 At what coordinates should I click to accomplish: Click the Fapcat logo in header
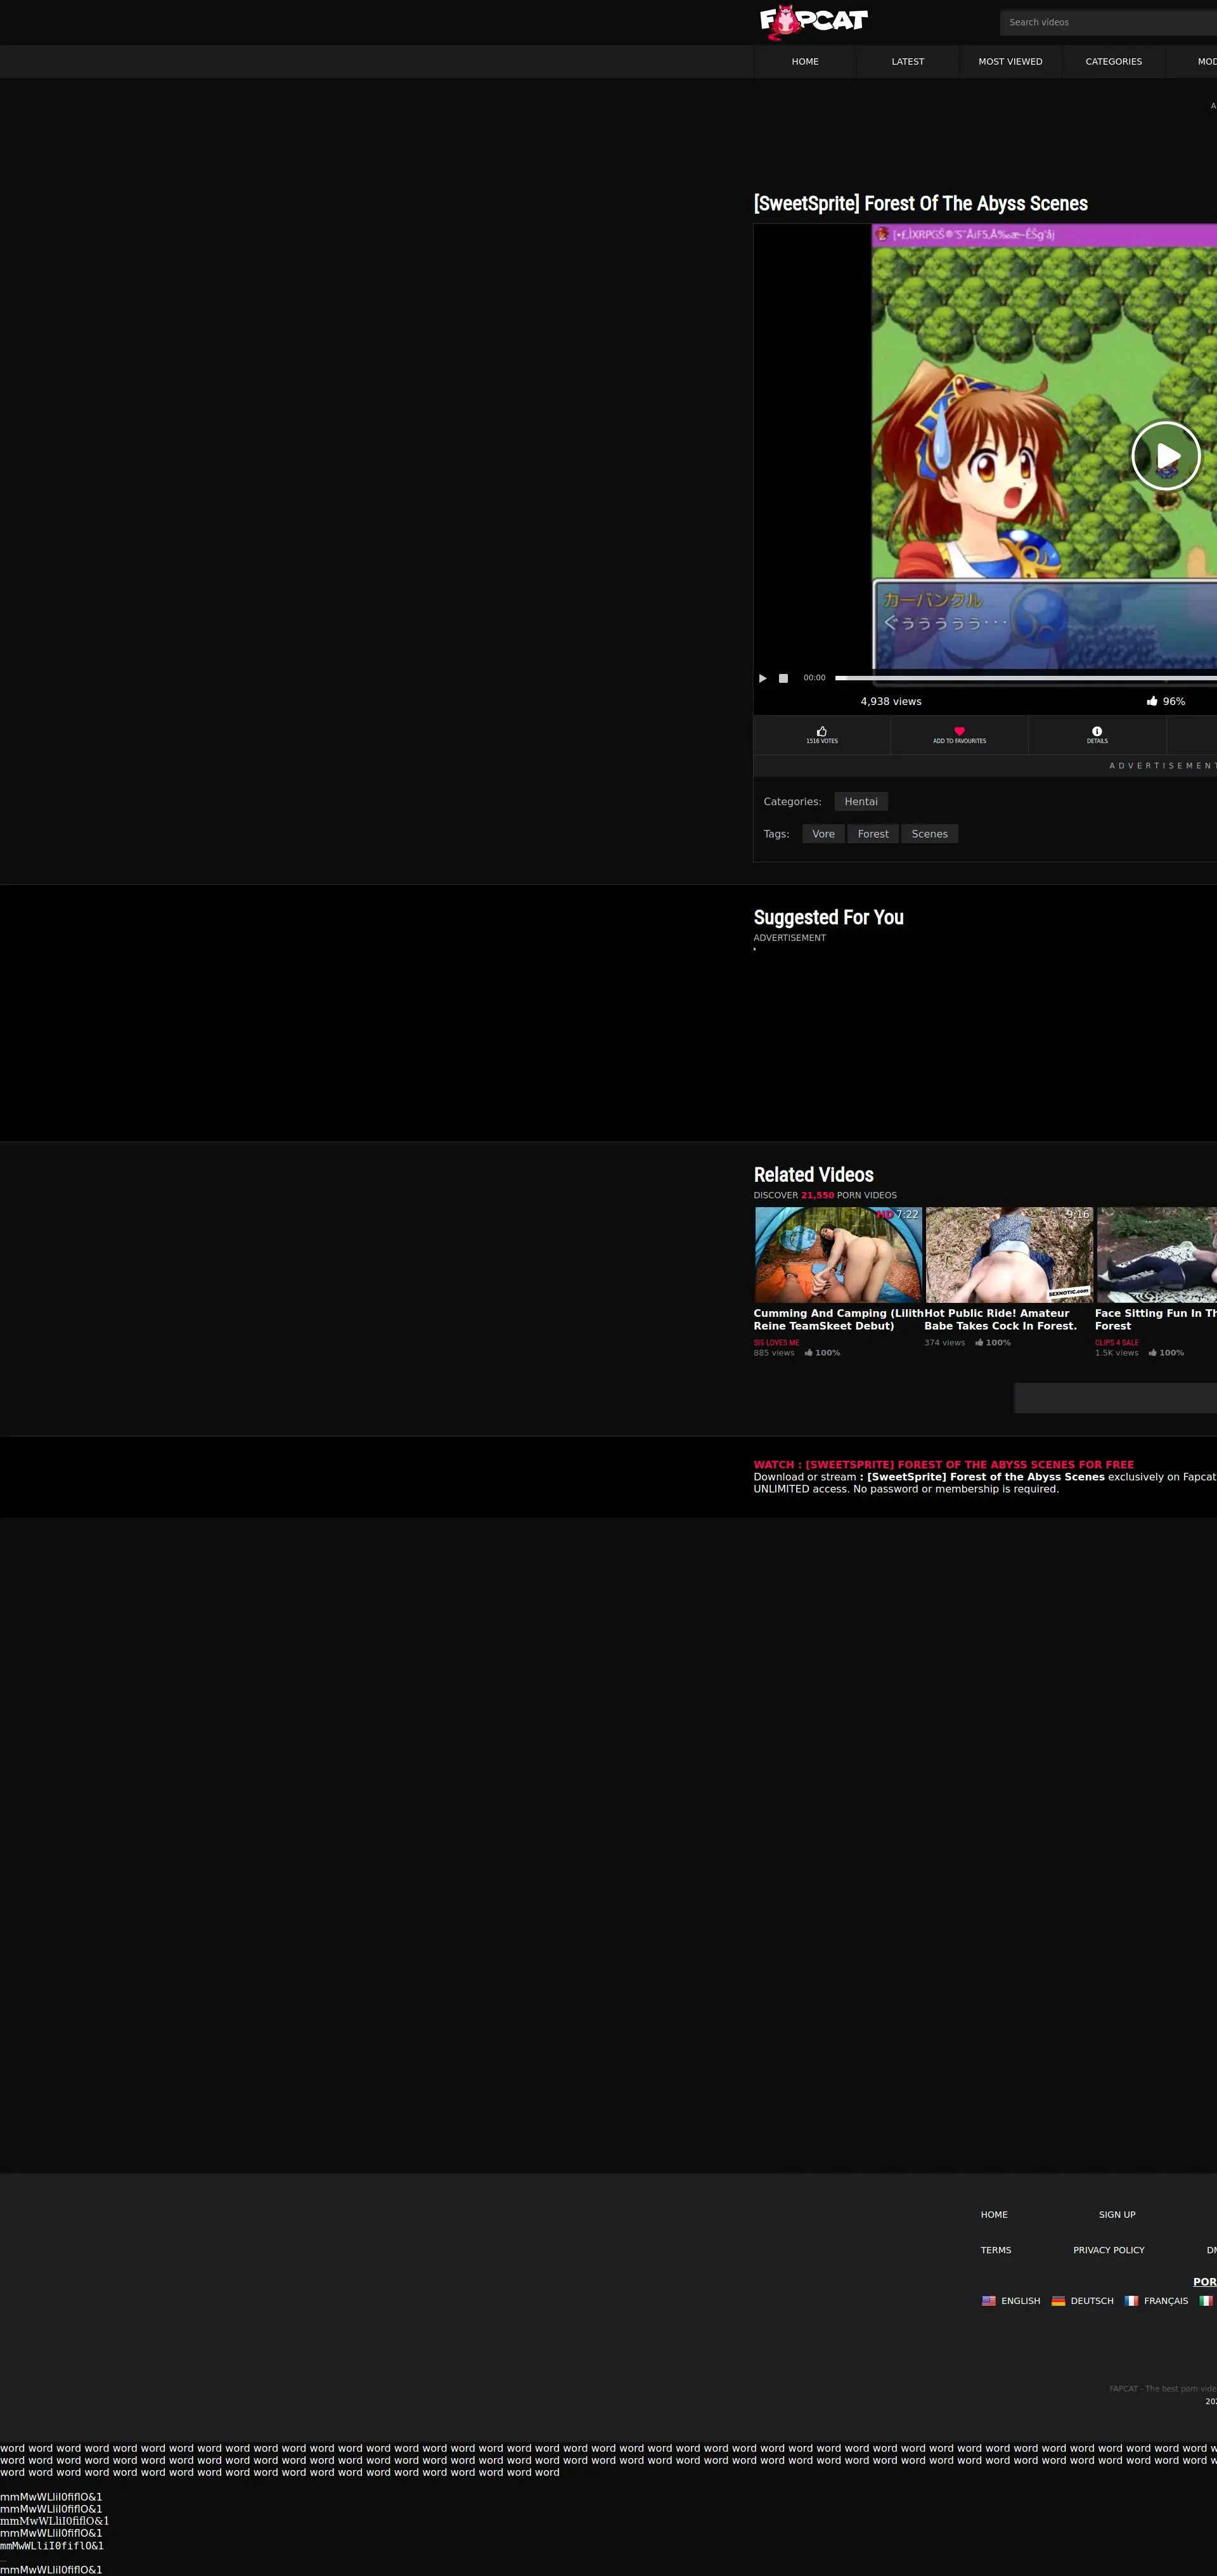[814, 21]
